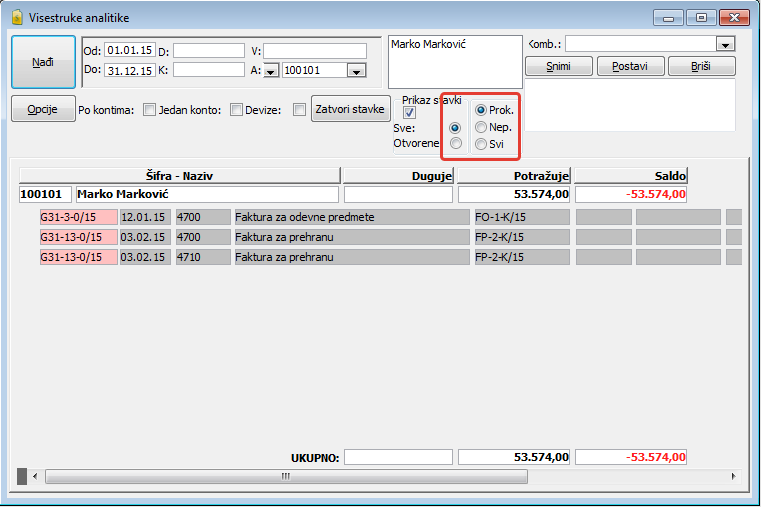
Task: Toggle the Jedan konto checkbox
Action: 237,110
